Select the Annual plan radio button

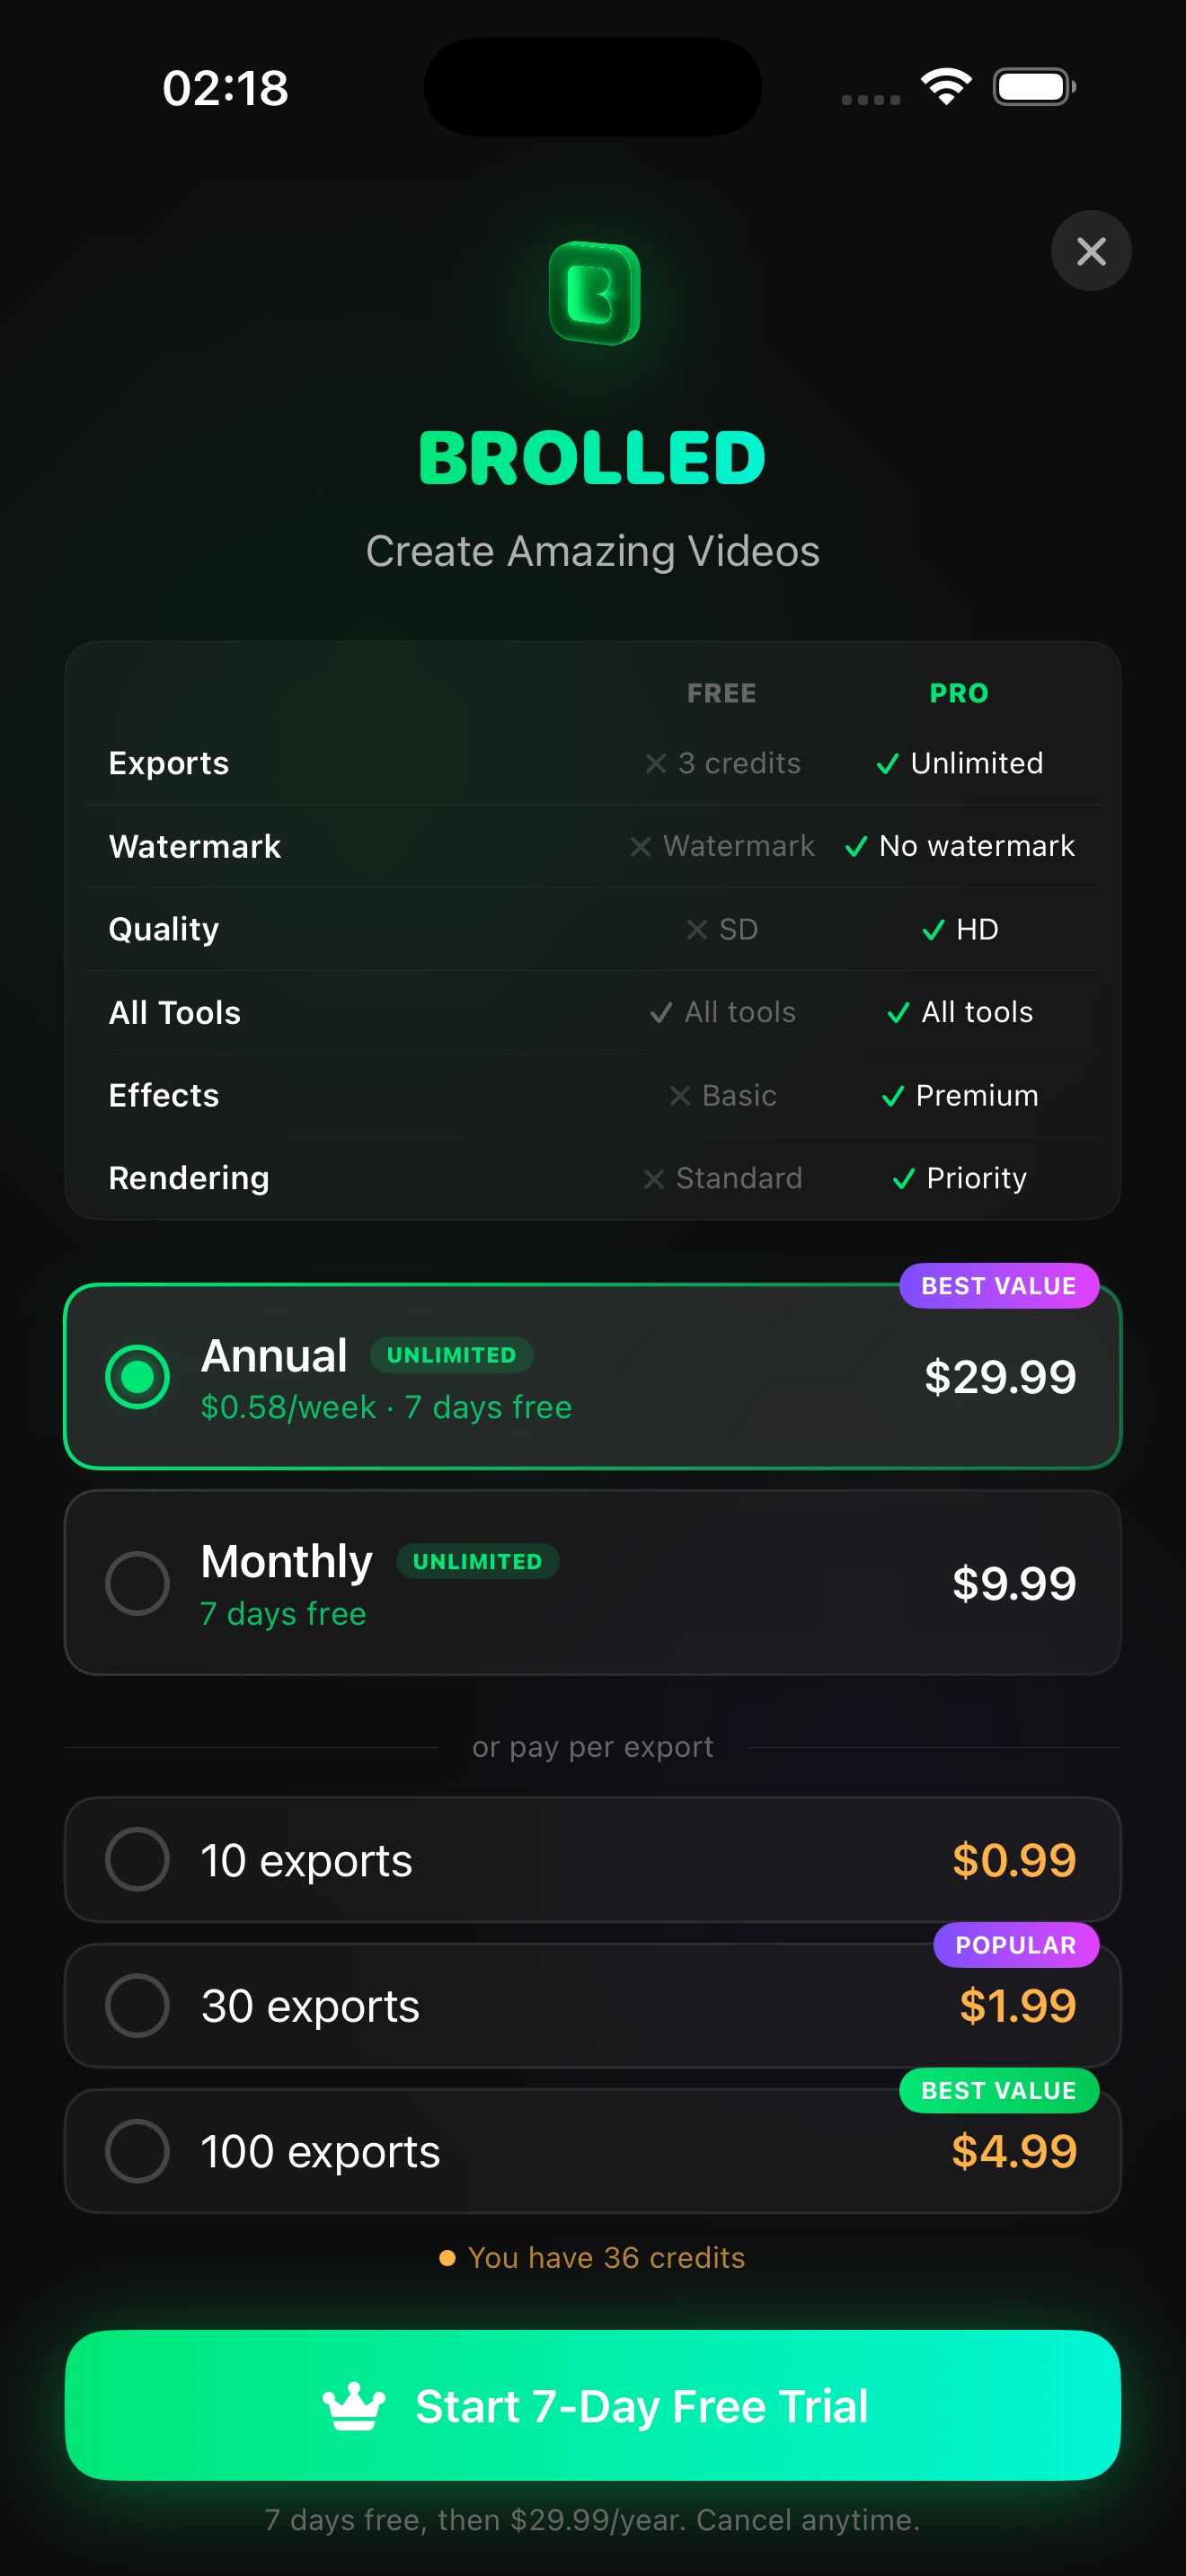137,1377
